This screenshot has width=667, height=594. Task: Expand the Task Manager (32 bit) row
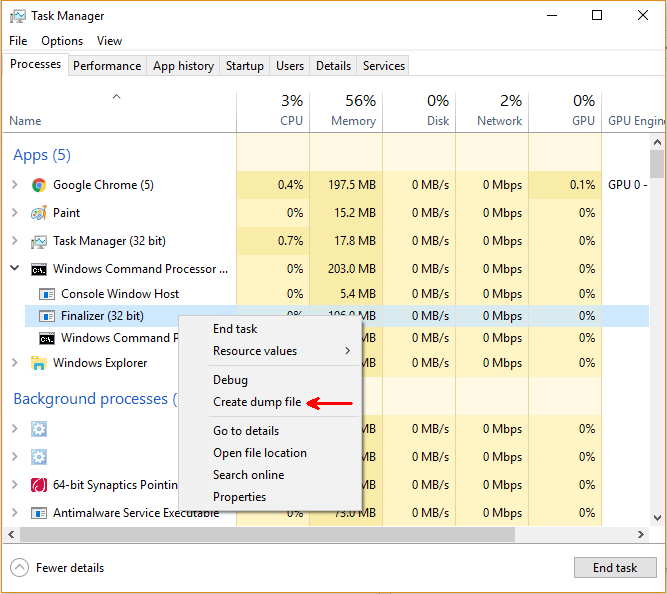point(14,241)
